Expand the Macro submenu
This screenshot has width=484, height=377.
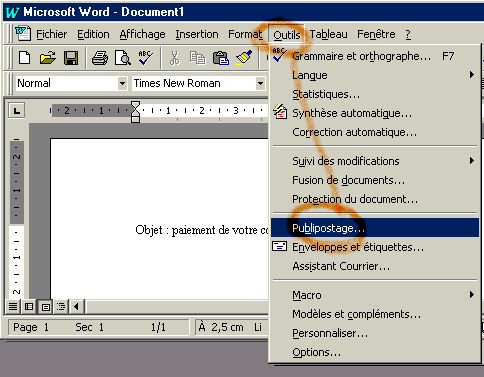click(374, 295)
